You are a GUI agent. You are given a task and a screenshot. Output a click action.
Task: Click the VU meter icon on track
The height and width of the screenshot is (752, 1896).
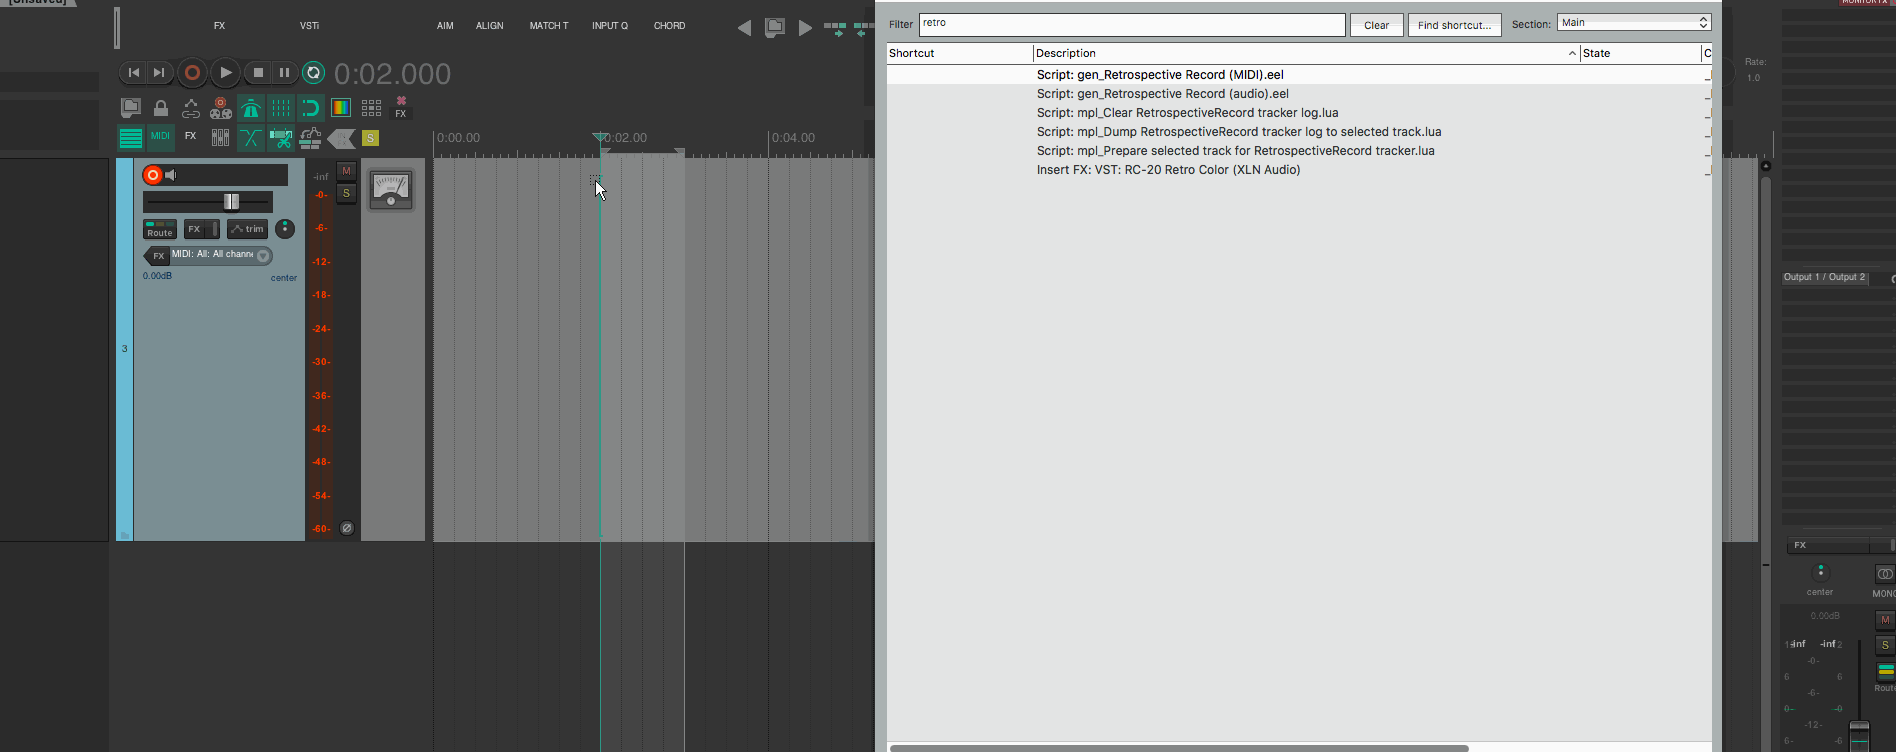pos(390,189)
